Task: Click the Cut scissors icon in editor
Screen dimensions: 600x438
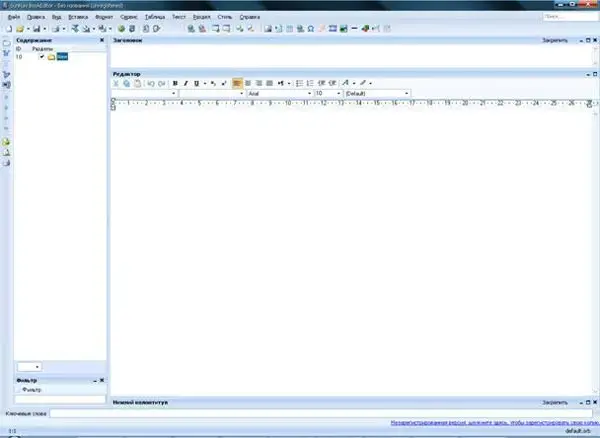Action: 116,83
